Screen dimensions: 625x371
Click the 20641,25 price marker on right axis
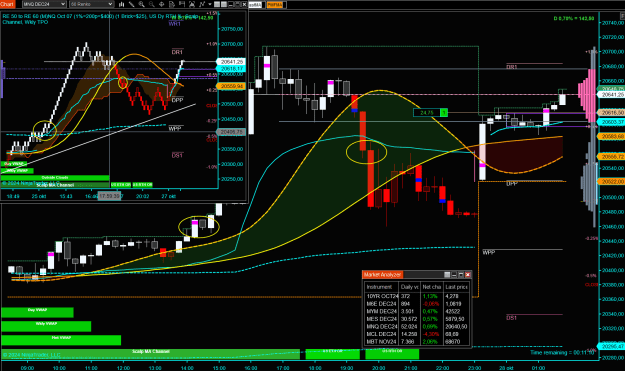[x=613, y=95]
